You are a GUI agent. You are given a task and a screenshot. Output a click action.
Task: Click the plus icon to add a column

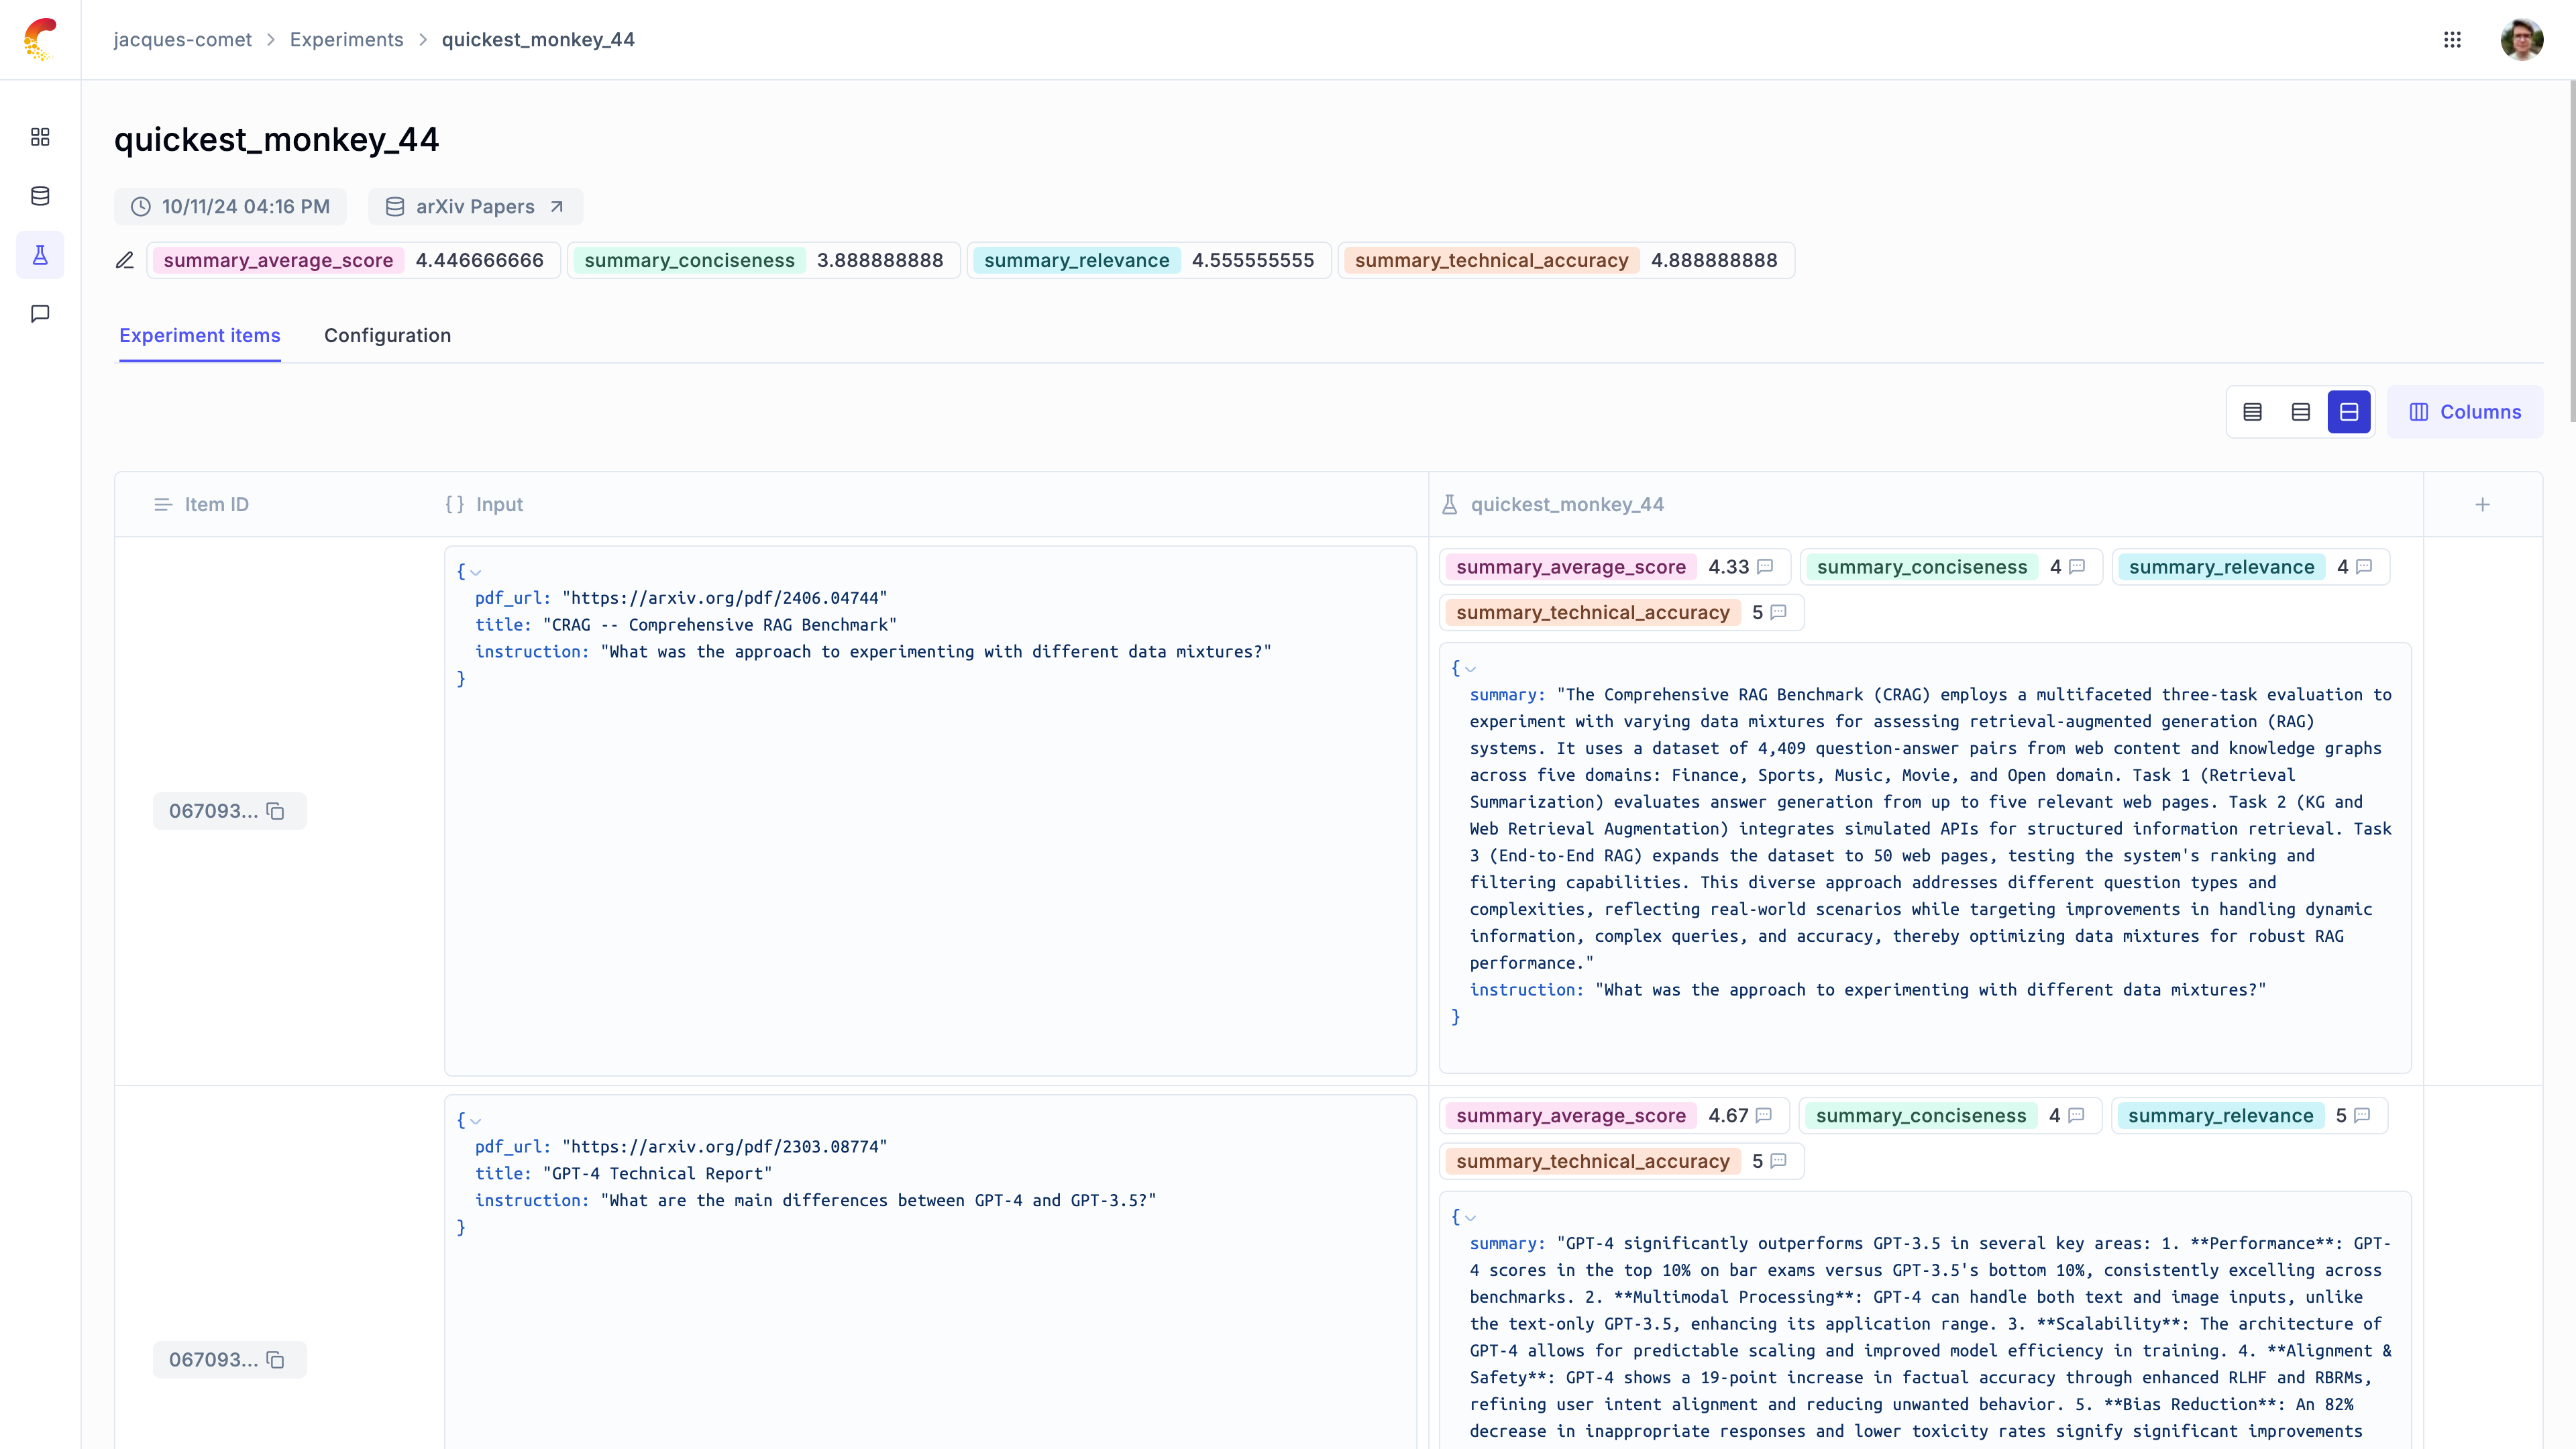point(2482,505)
